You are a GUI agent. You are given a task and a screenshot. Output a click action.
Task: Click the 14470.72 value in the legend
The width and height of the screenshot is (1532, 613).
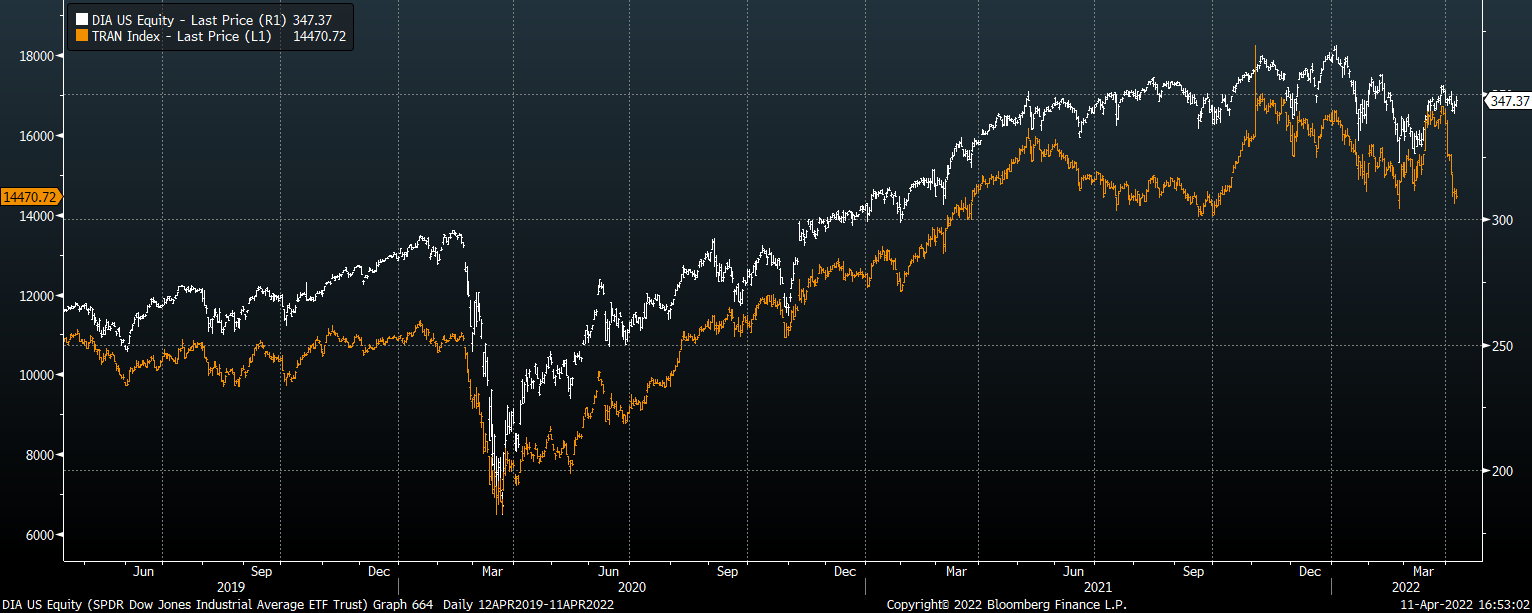pos(320,35)
